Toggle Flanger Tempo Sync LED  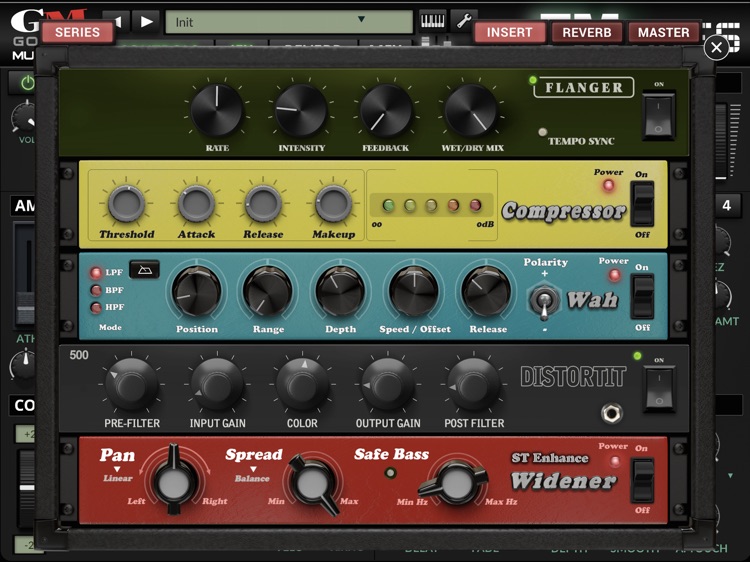pos(542,132)
